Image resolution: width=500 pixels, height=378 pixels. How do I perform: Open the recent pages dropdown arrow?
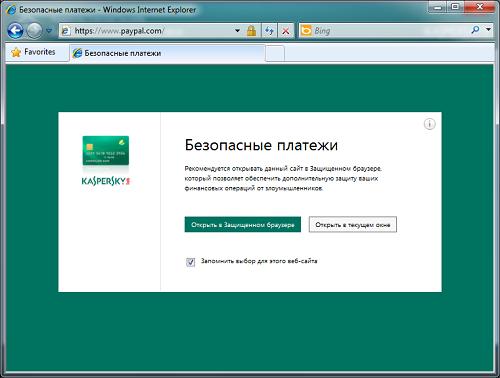49,31
